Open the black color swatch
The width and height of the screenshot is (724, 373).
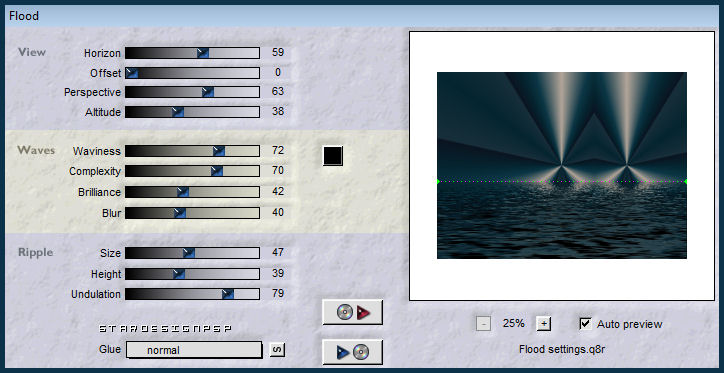(x=332, y=156)
